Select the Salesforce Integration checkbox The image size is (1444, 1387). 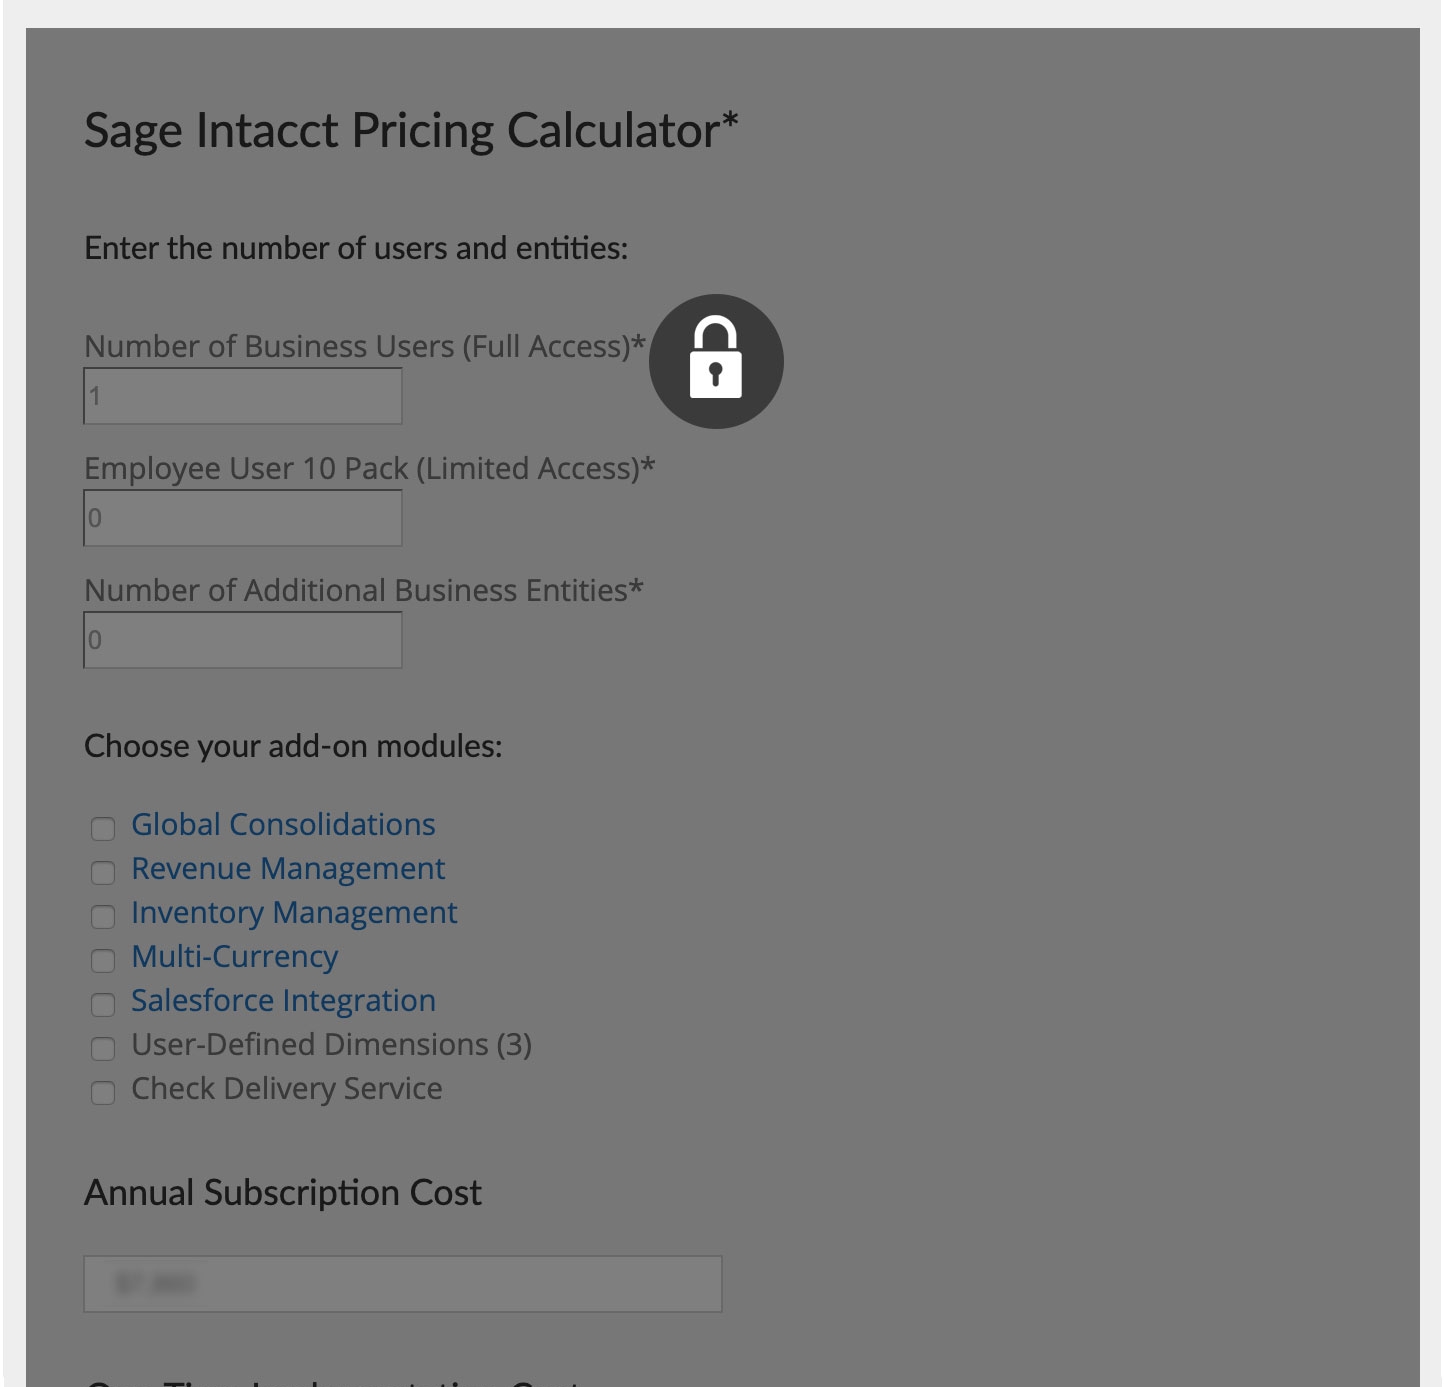(x=103, y=1004)
